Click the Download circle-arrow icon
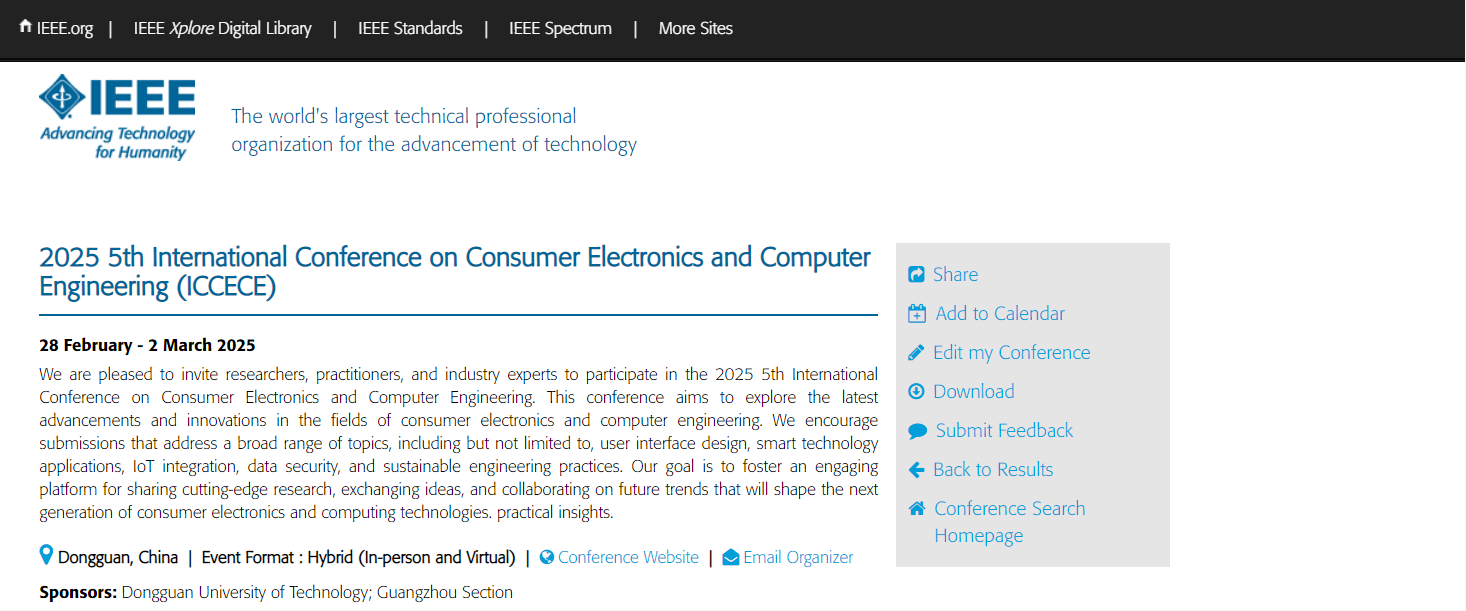 [x=916, y=391]
